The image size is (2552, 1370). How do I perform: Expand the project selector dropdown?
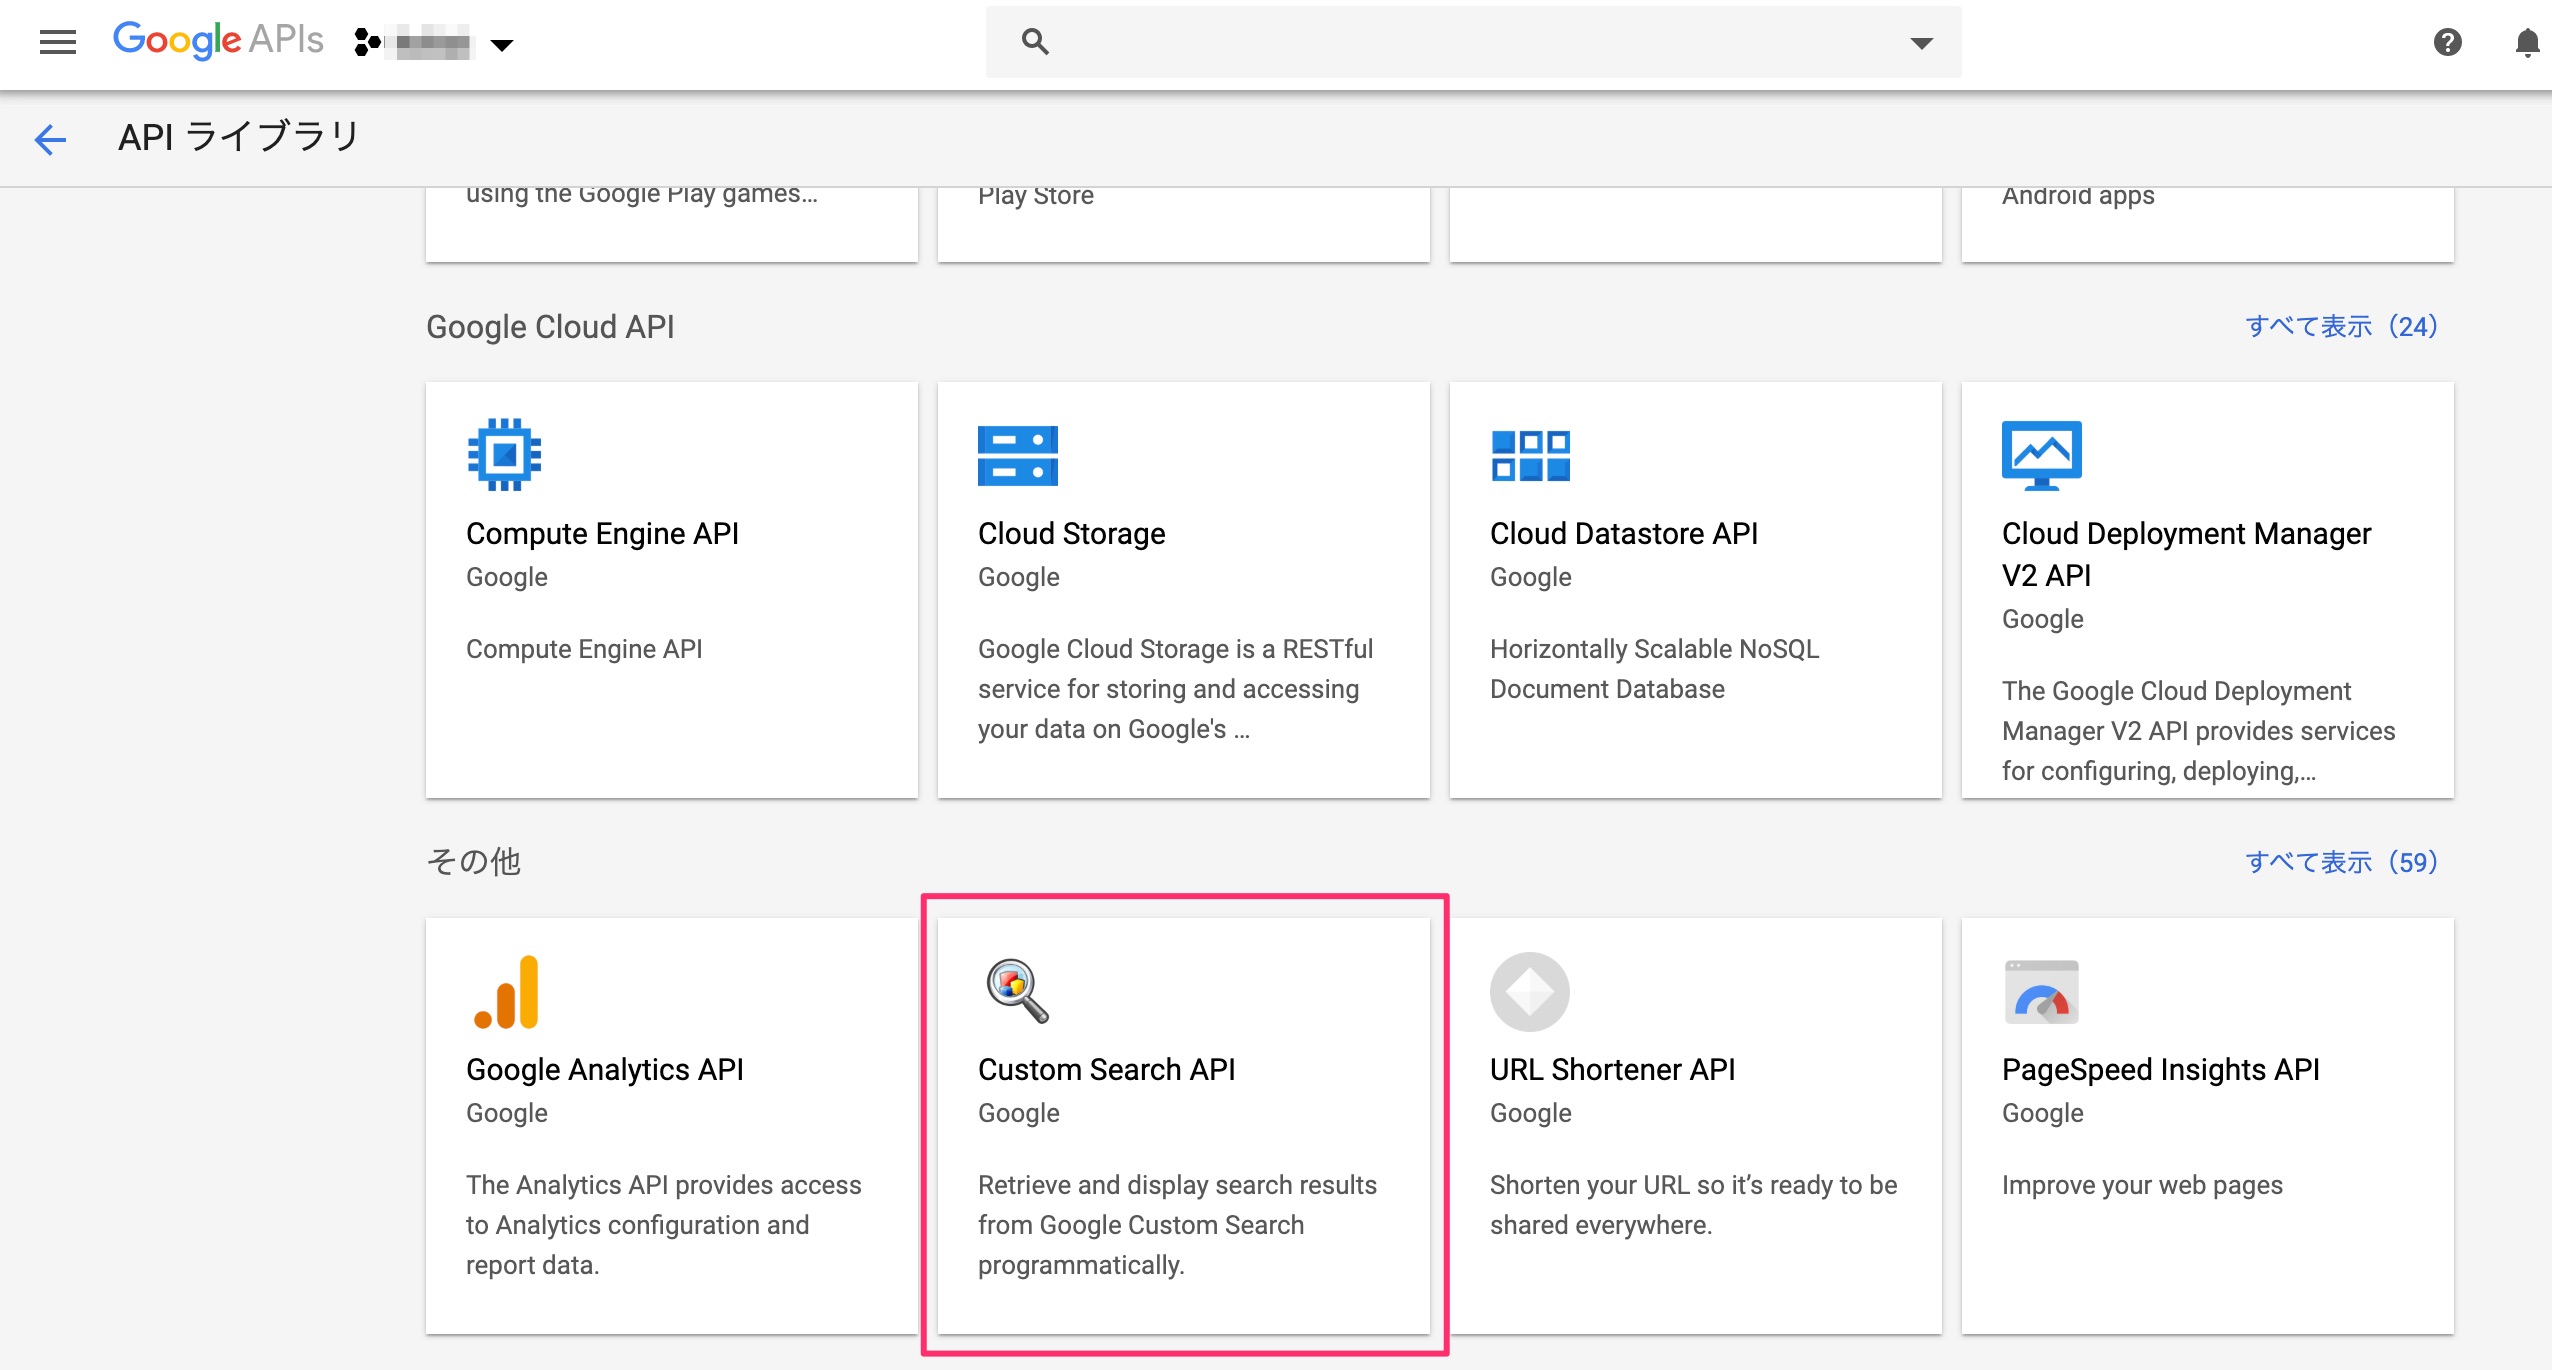(x=504, y=44)
